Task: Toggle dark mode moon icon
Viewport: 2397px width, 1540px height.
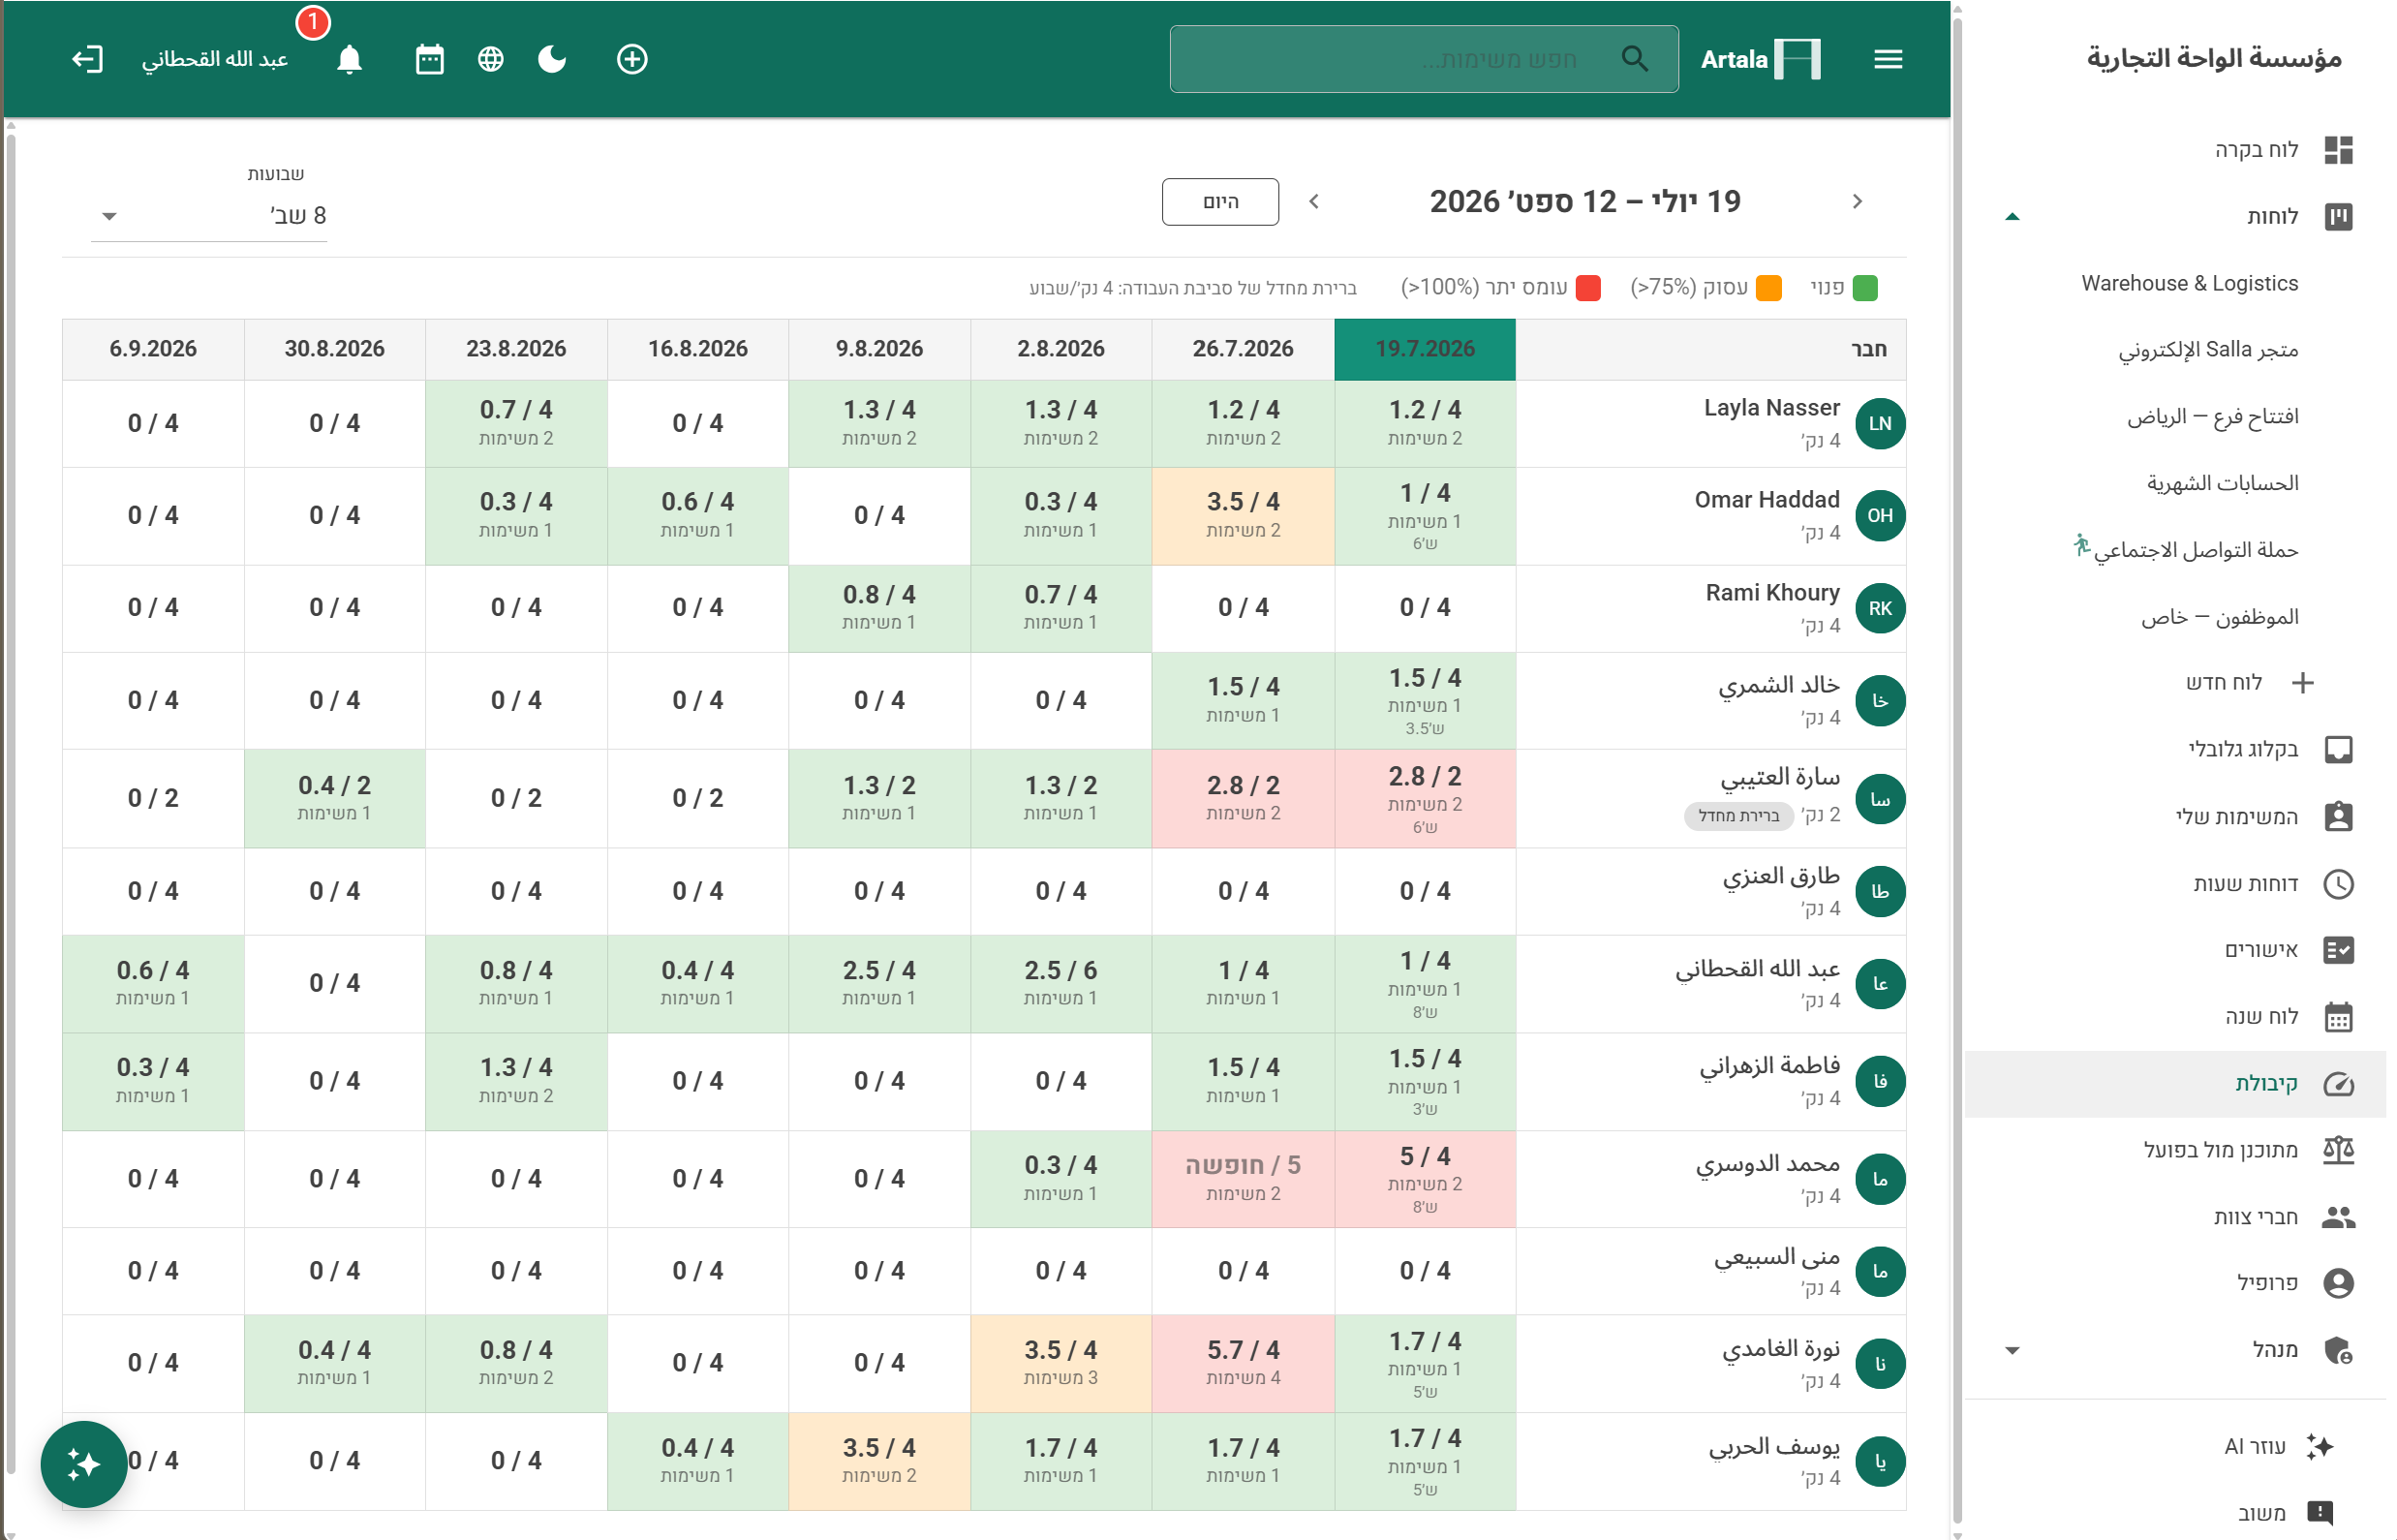Action: [552, 59]
